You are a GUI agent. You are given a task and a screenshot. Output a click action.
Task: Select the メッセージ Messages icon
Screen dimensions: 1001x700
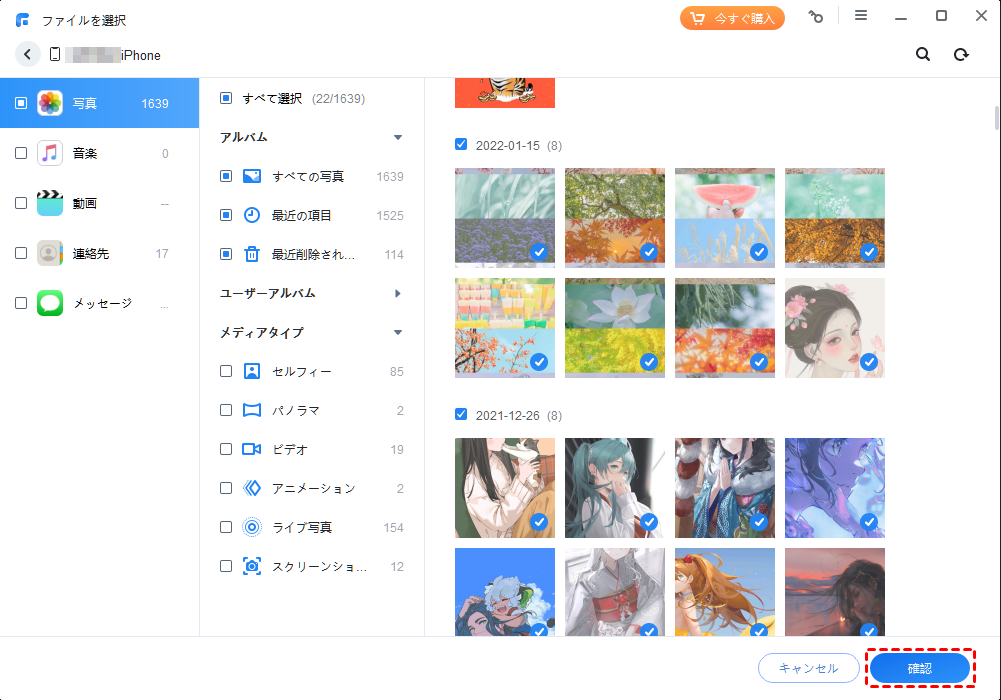(50, 303)
